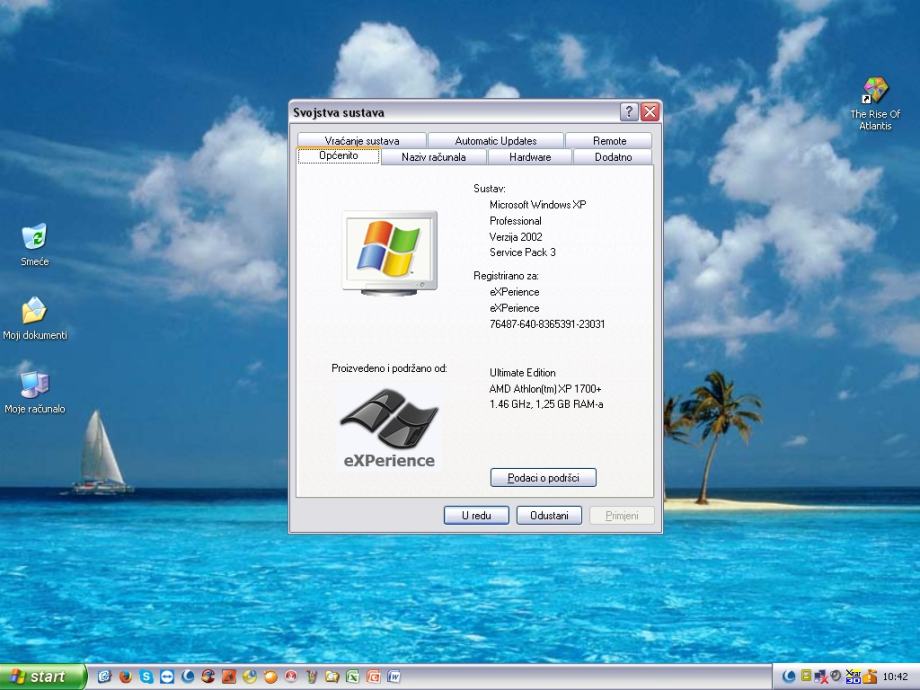This screenshot has width=920, height=690.
Task: Click the Windows XP monitor logo image
Action: pos(390,252)
